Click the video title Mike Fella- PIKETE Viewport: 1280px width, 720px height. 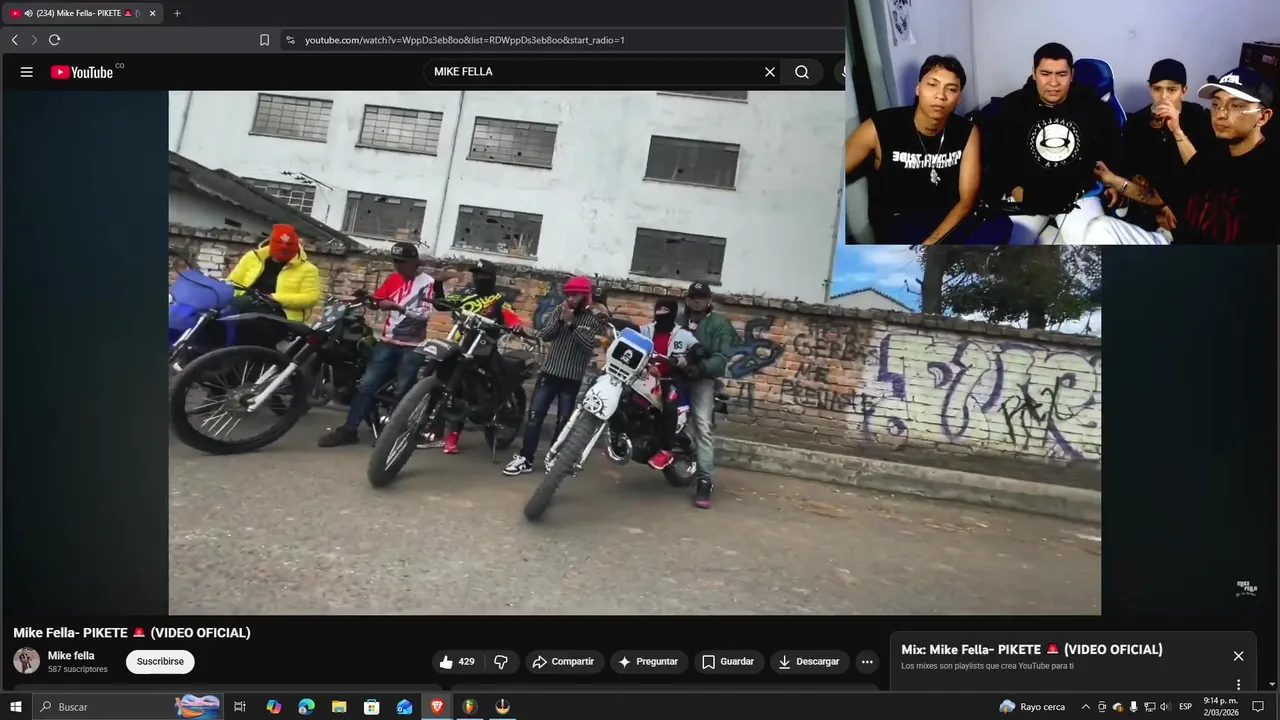pos(132,633)
